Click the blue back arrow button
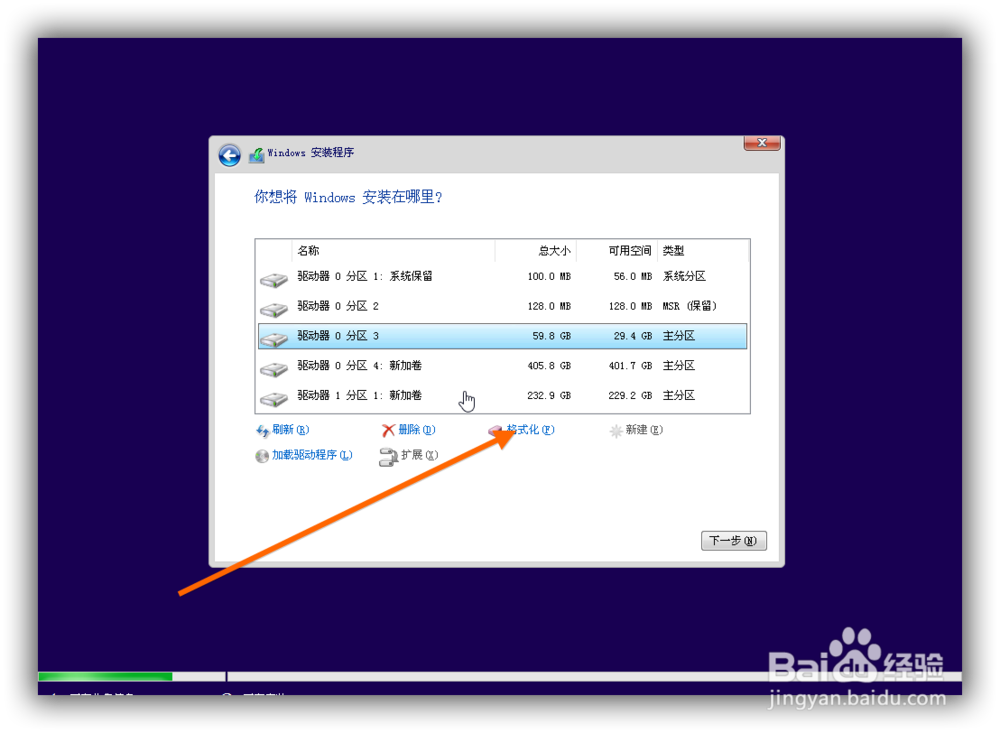Image resolution: width=1000 pixels, height=733 pixels. point(230,155)
